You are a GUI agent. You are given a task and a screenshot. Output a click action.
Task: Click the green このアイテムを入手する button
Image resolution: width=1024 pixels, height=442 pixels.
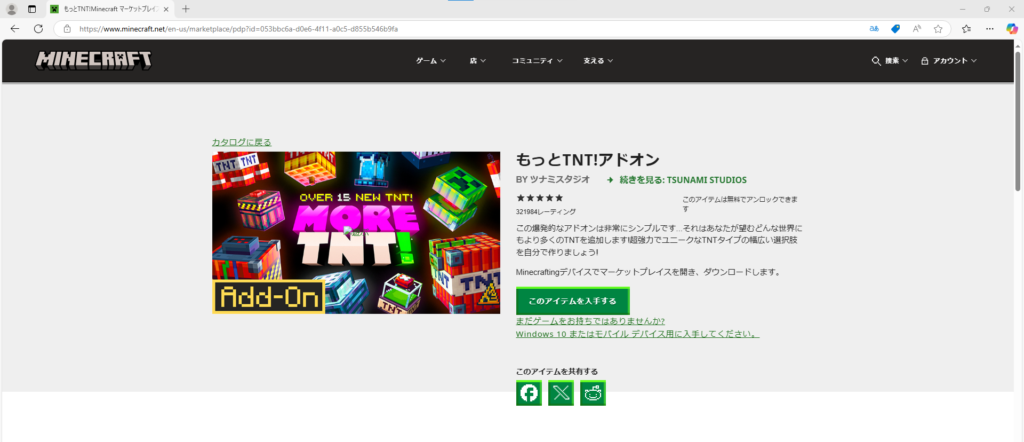coord(572,300)
